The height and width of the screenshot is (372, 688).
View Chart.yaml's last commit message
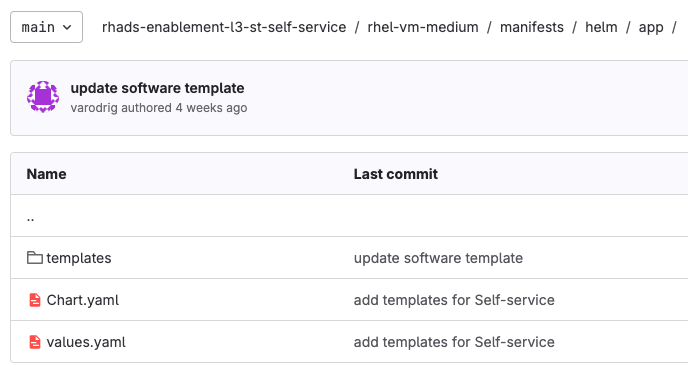(454, 300)
